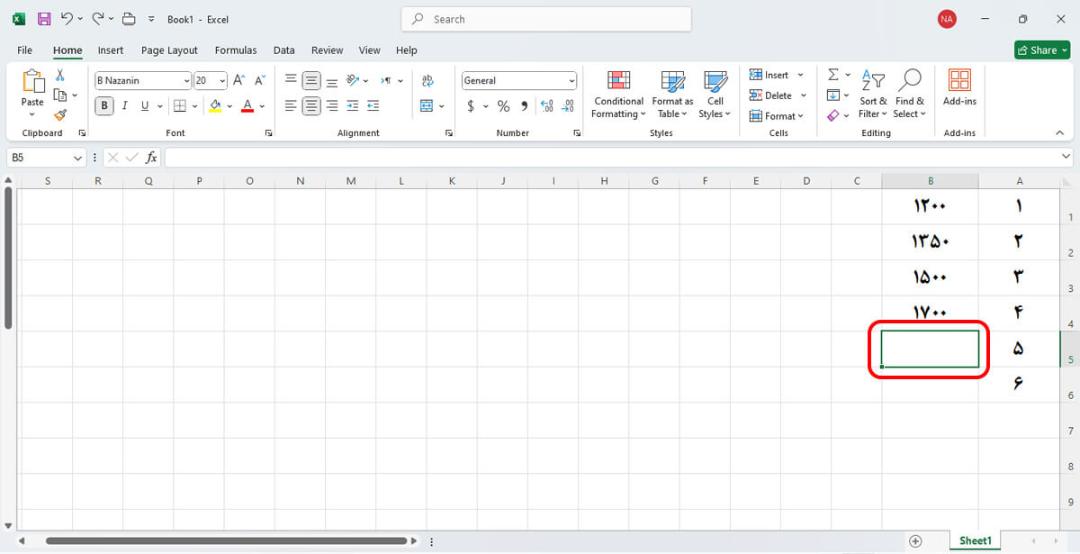The image size is (1080, 554).
Task: Click AutoSum sigma icon
Action: [833, 74]
